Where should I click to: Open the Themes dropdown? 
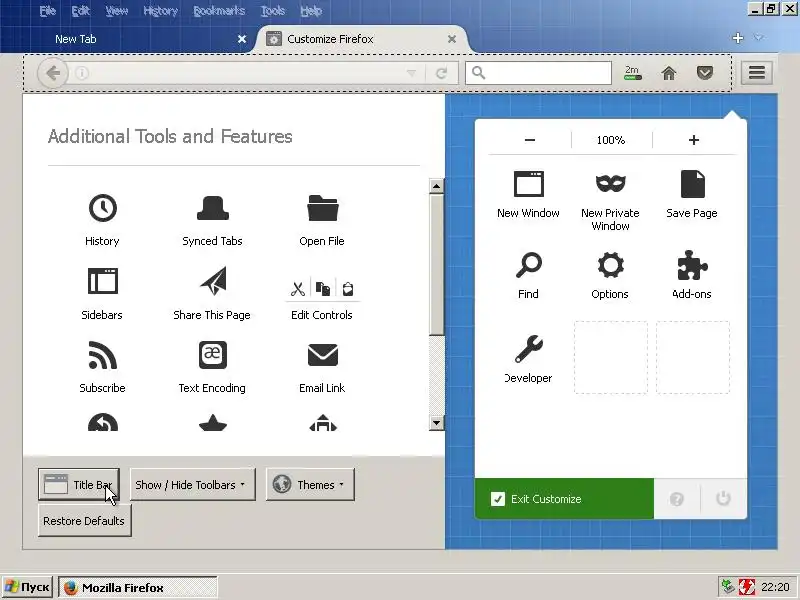pyautogui.click(x=310, y=484)
